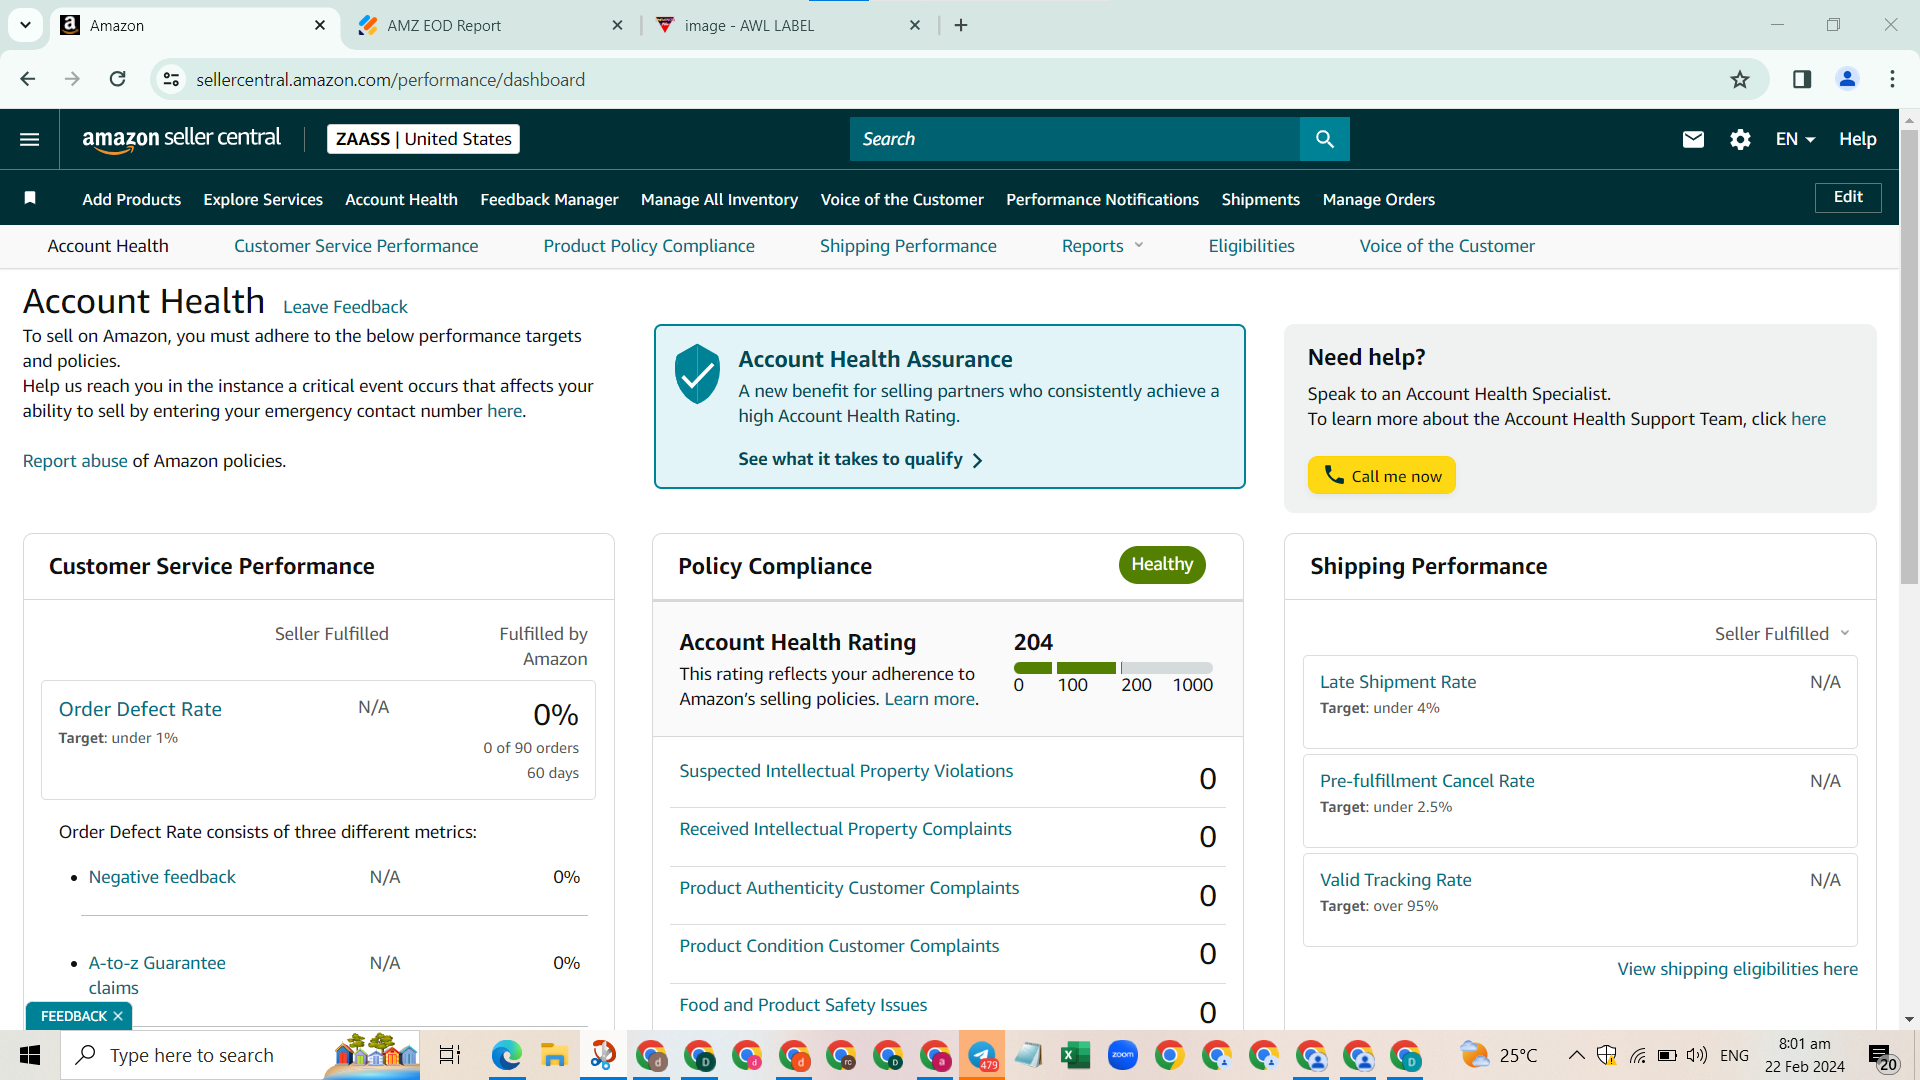Open Suspected Intellectual Property Violations link
The width and height of the screenshot is (1920, 1080).
tap(846, 771)
